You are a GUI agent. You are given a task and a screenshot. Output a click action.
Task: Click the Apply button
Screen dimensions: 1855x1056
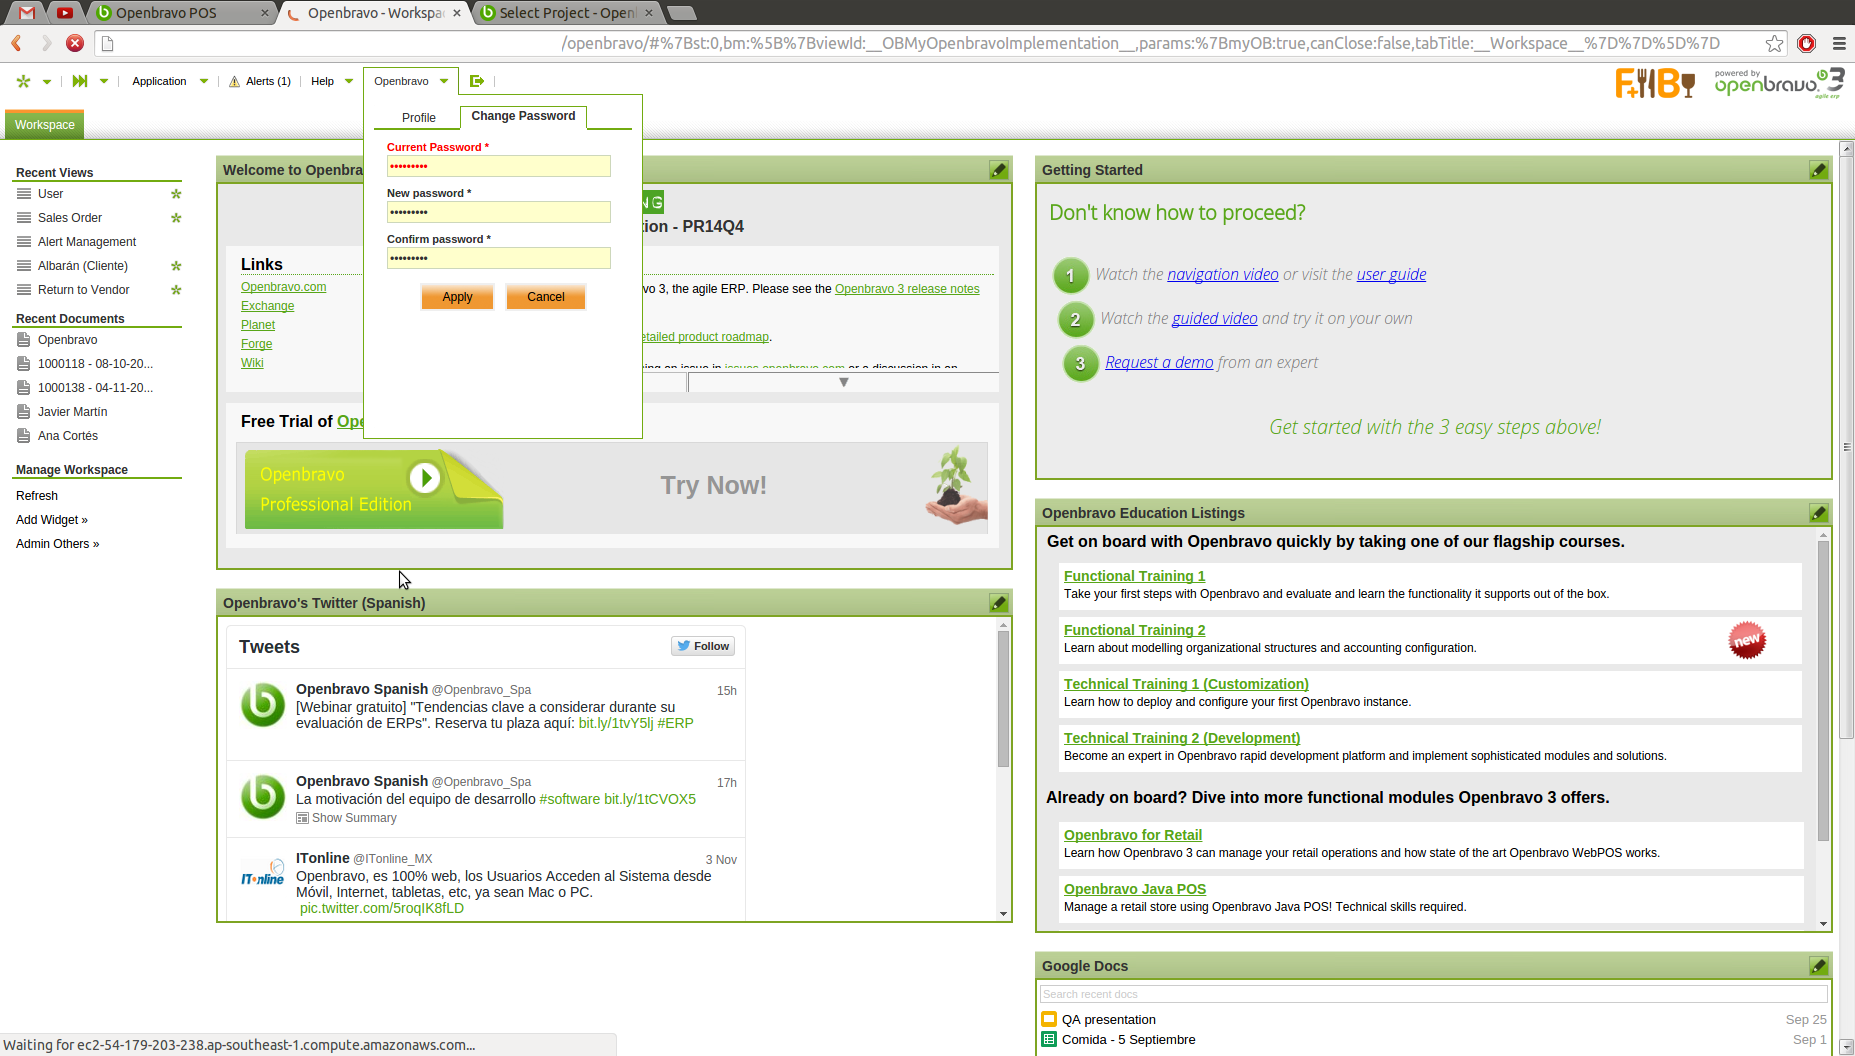click(x=457, y=297)
